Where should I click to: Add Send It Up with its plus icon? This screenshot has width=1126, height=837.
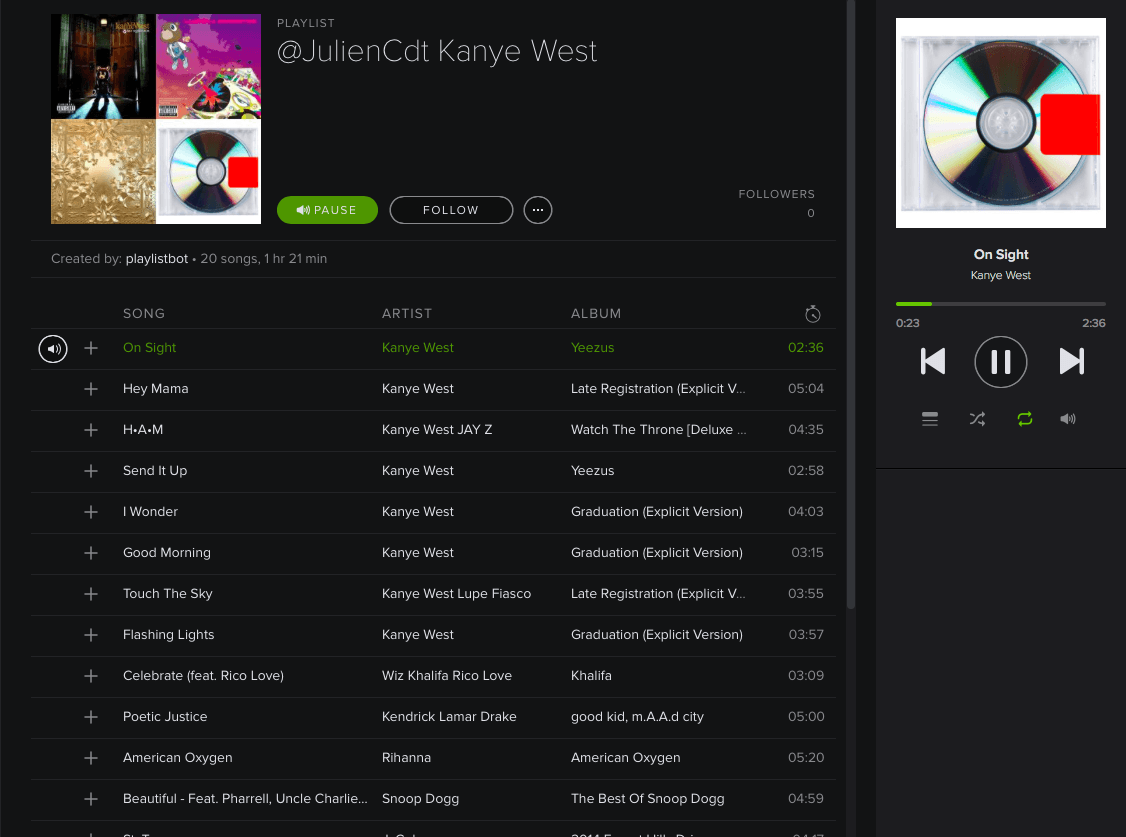click(91, 471)
